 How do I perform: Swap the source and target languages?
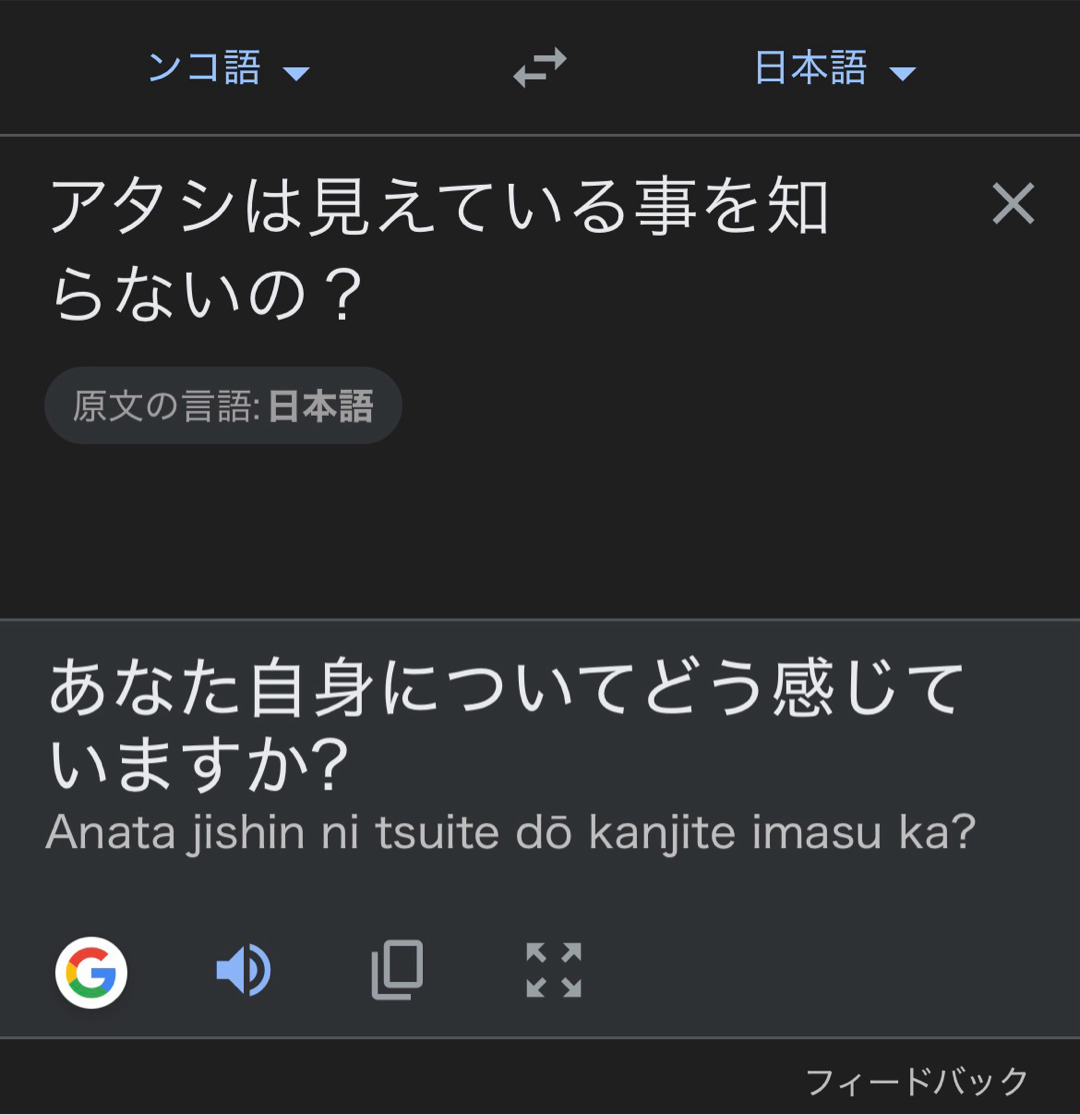pyautogui.click(x=540, y=69)
